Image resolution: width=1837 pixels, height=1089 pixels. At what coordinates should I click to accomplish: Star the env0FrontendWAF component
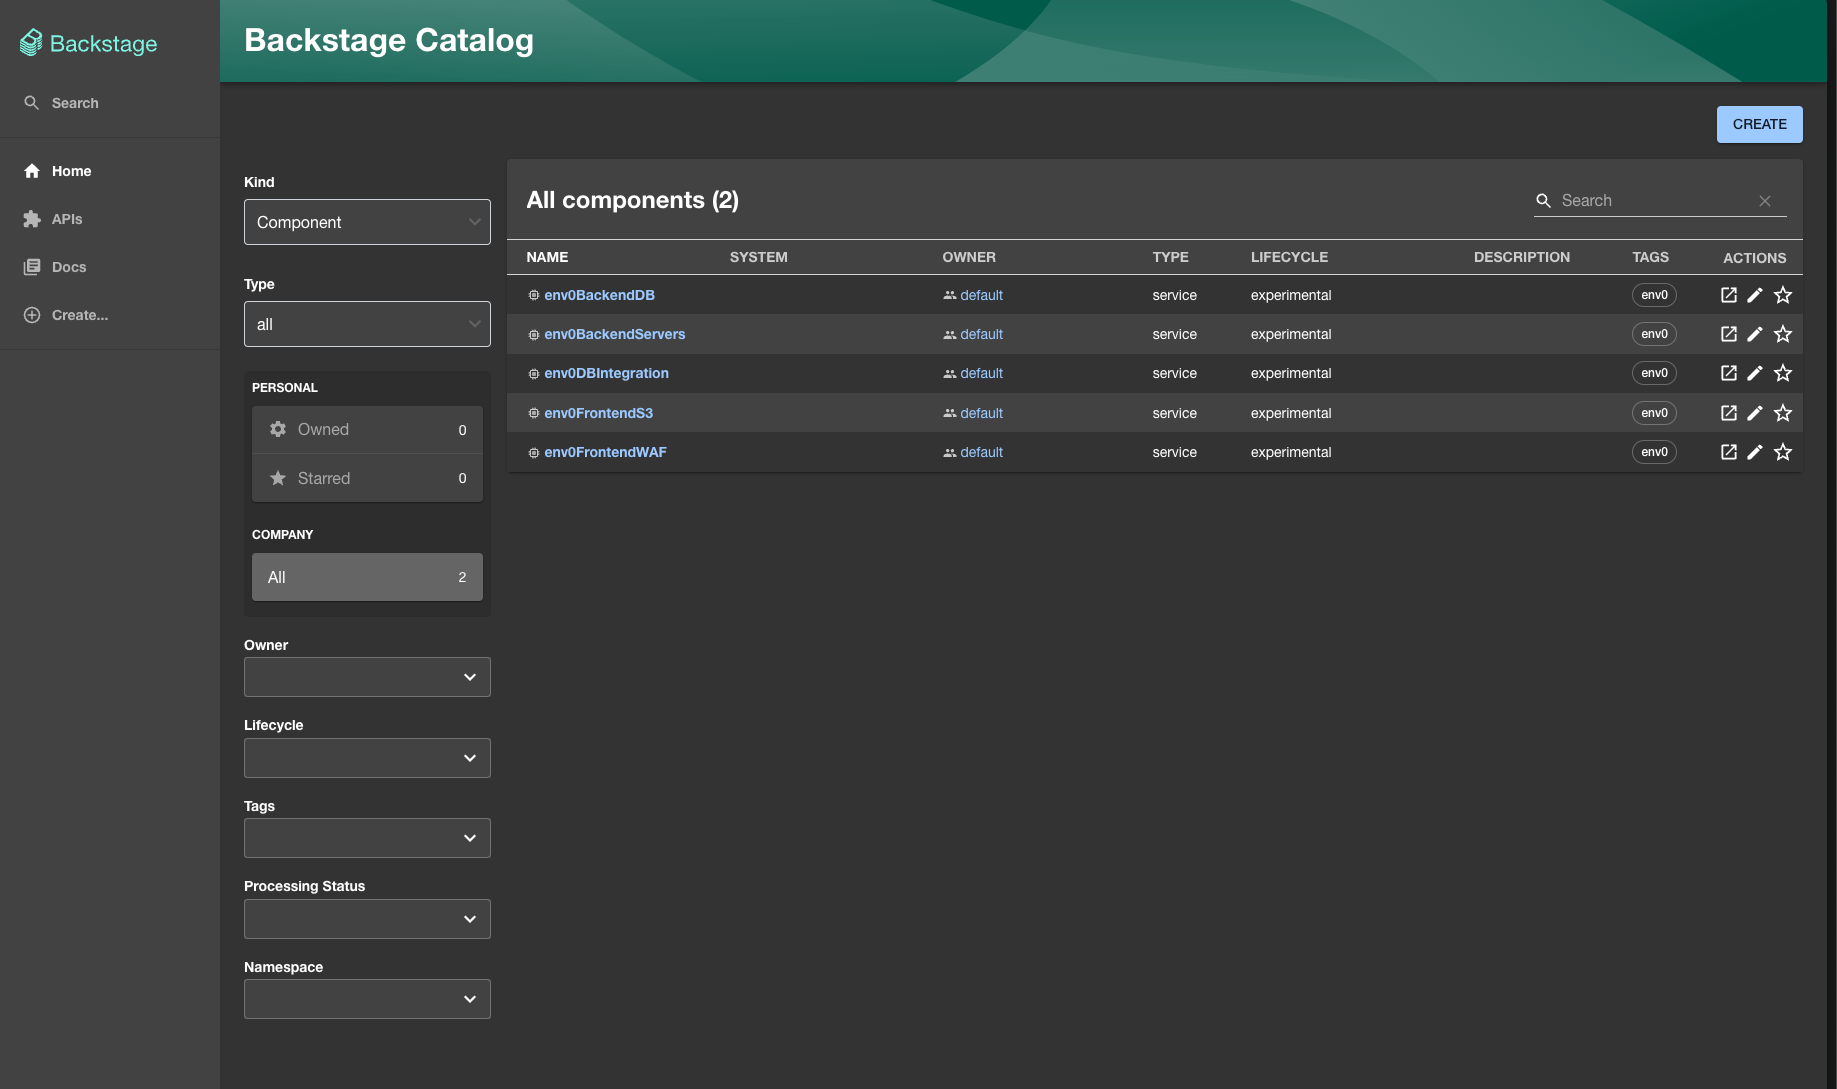click(1783, 452)
